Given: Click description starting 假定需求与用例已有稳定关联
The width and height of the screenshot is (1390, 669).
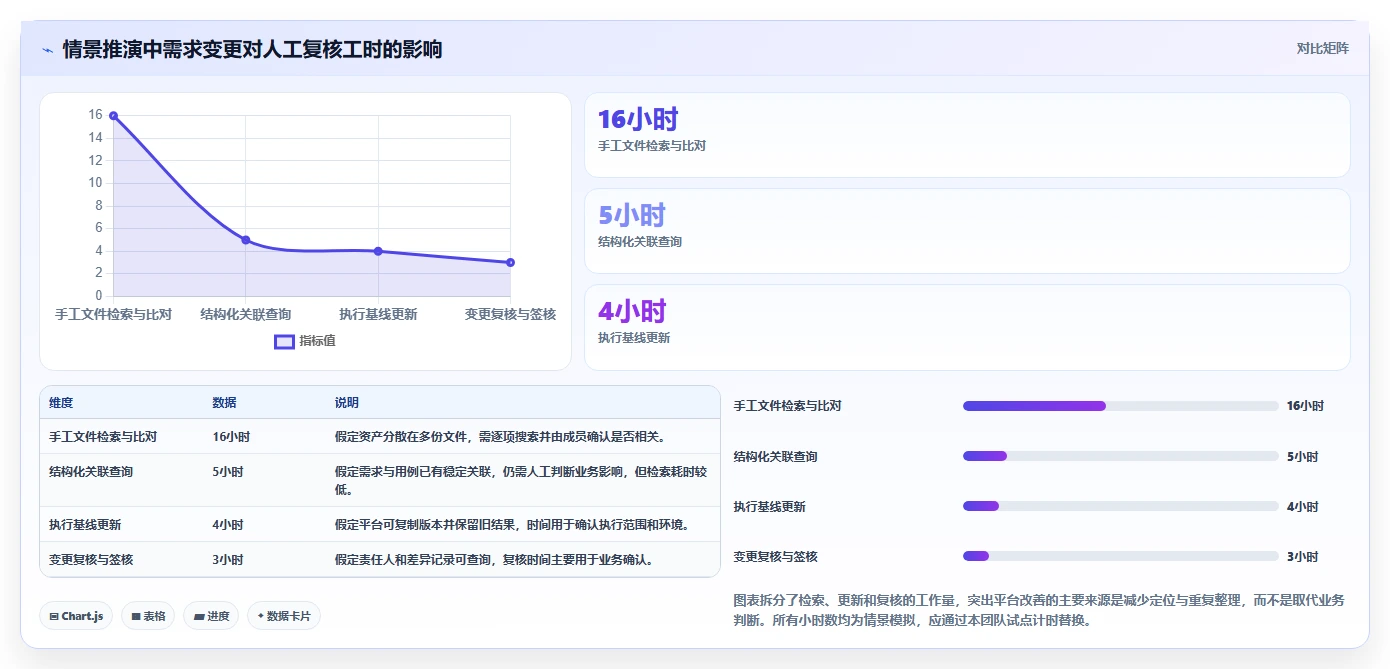Looking at the screenshot, I should [x=521, y=480].
